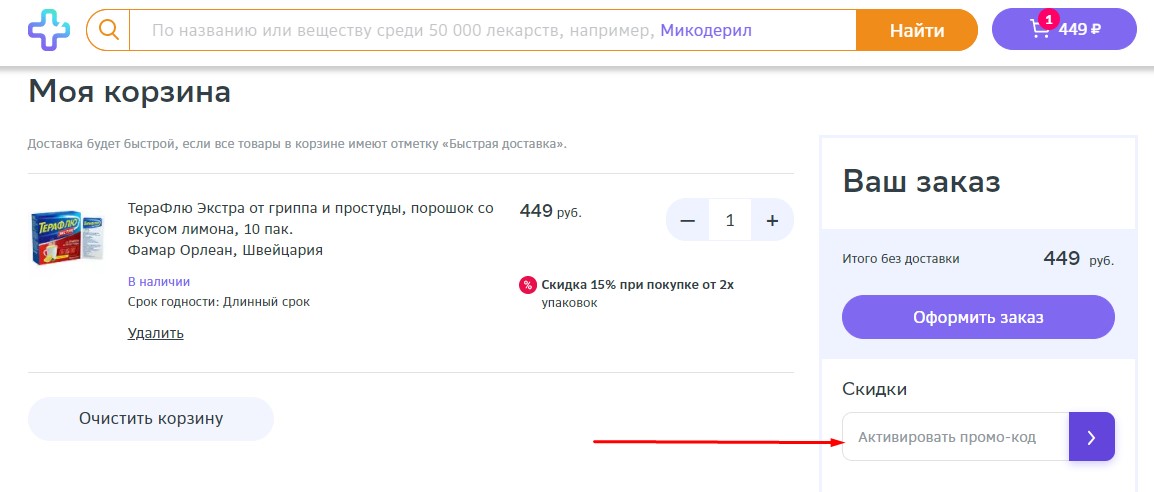Click the quantity field showing 1
The height and width of the screenshot is (492, 1154).
tap(730, 220)
